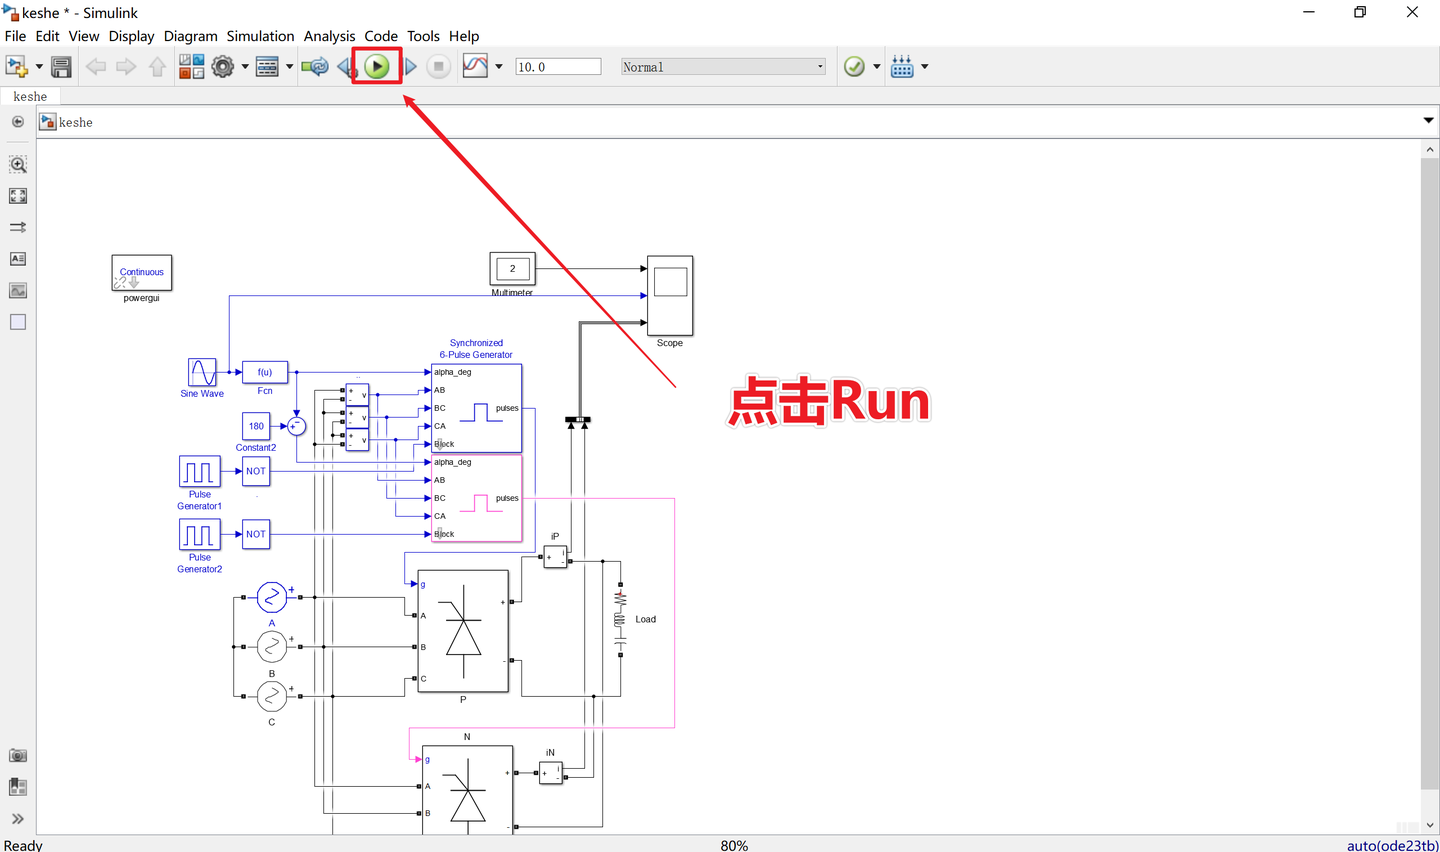Screen dimensions: 1440x852
Task: Step the simulation forward one step
Action: (x=410, y=66)
